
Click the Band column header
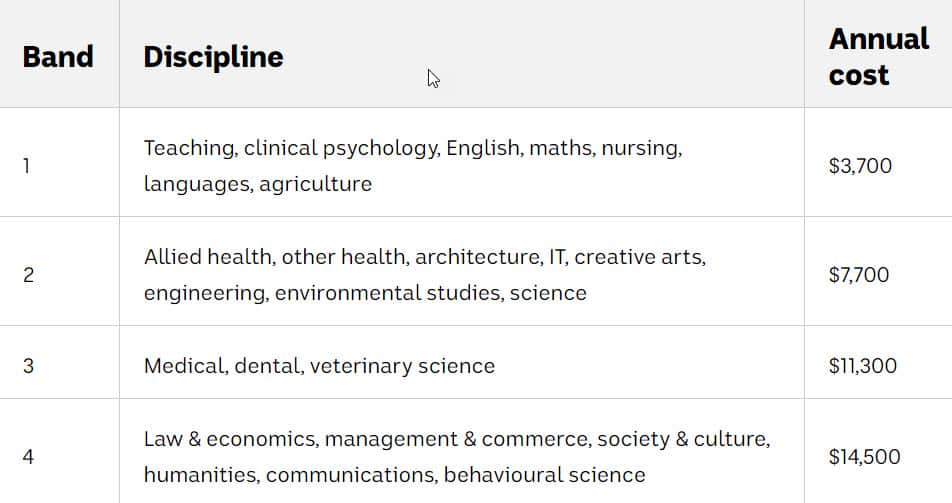click(x=58, y=56)
